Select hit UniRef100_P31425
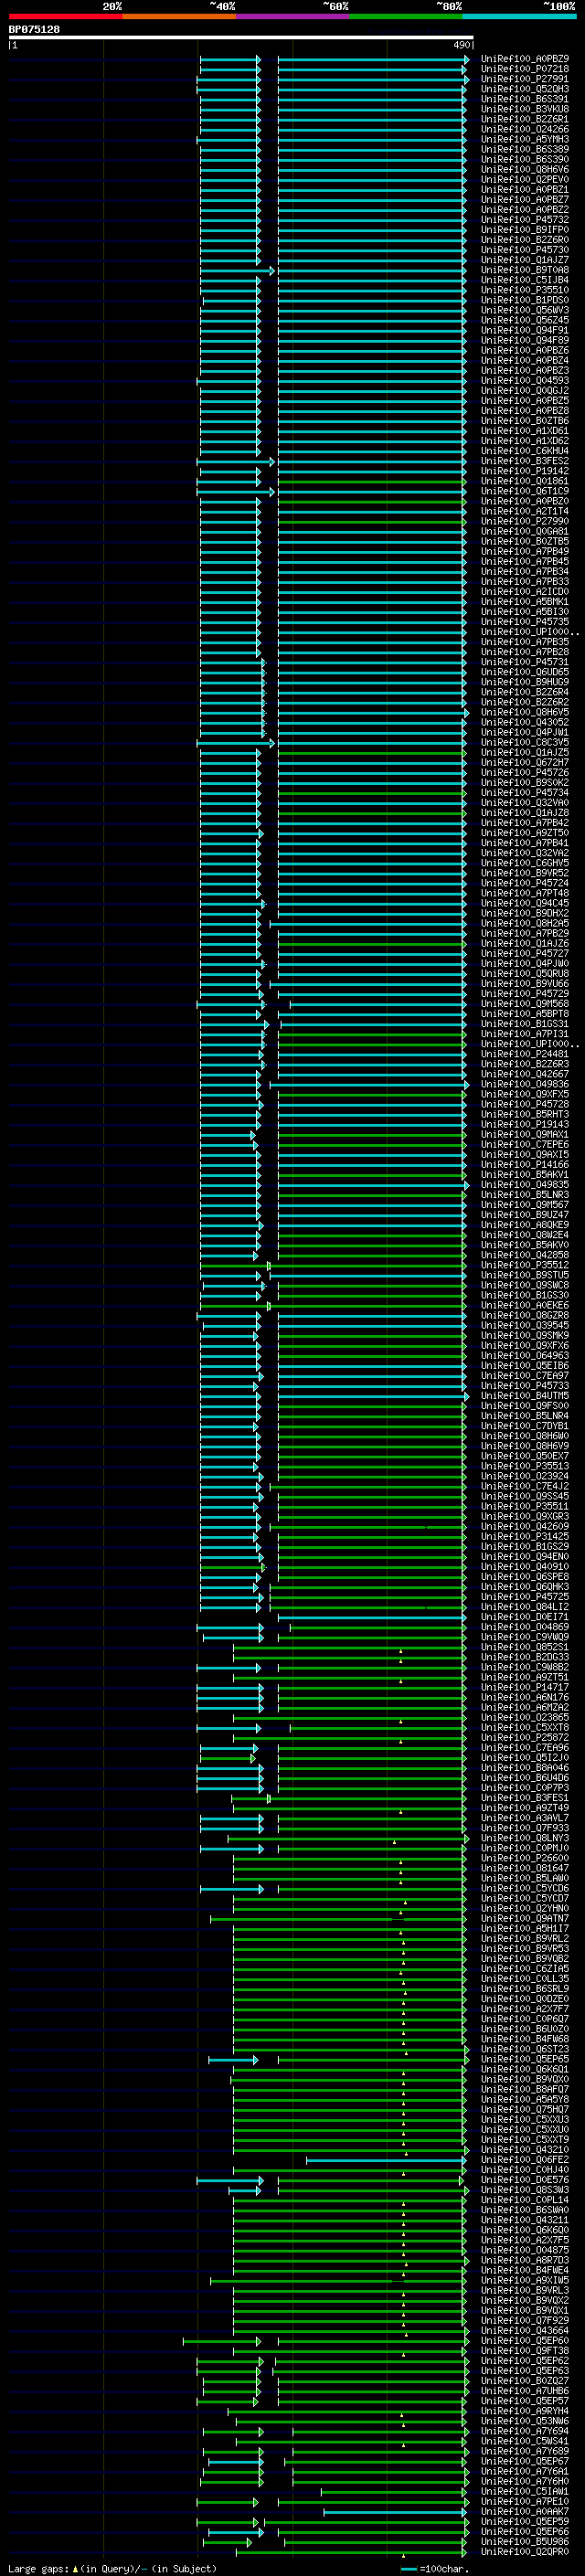Image resolution: width=585 pixels, height=2576 pixels. 525,1536
